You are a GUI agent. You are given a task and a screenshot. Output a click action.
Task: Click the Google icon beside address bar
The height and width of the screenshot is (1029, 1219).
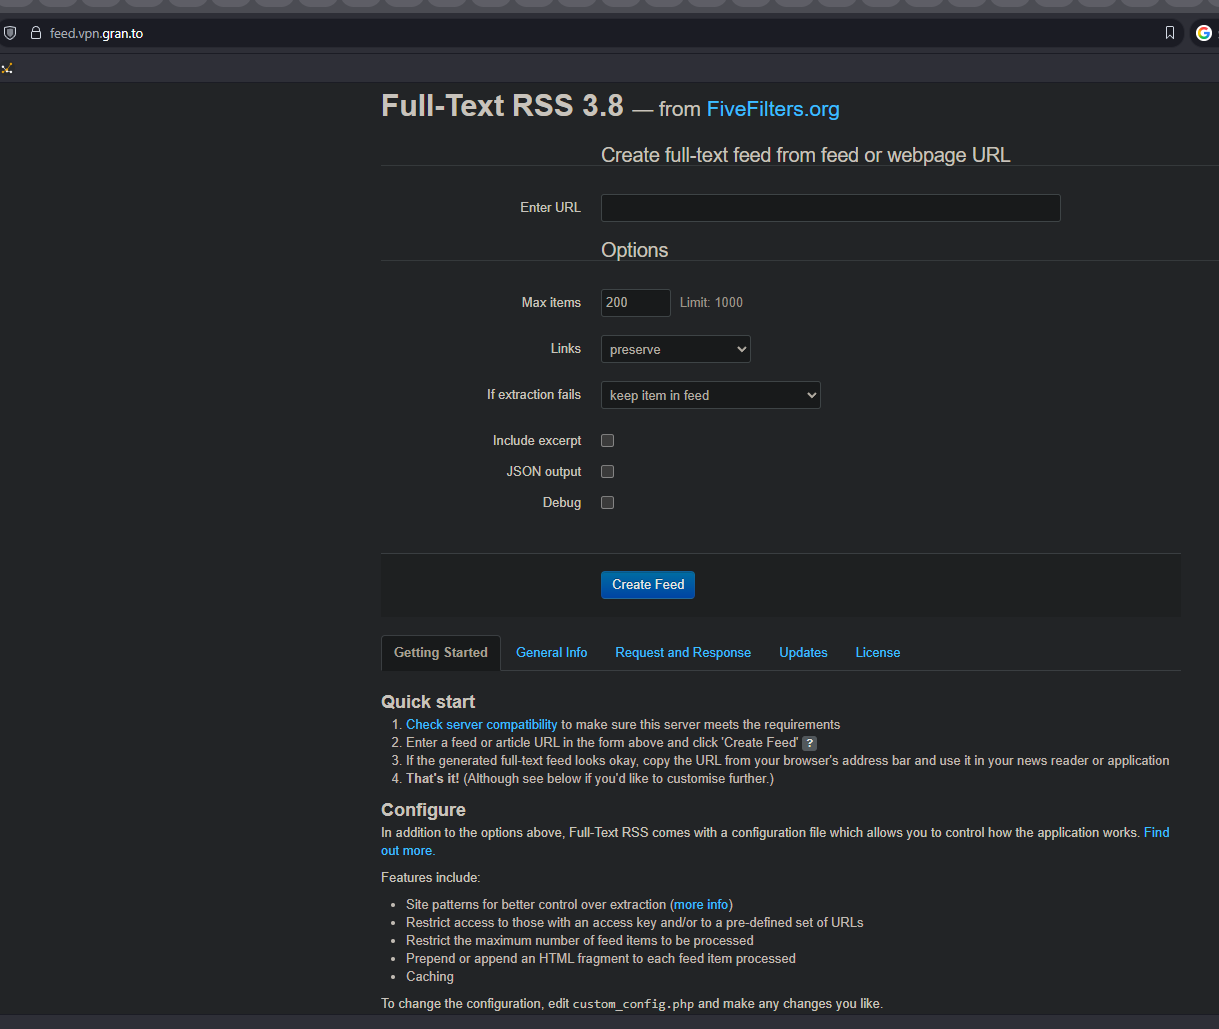[1203, 33]
